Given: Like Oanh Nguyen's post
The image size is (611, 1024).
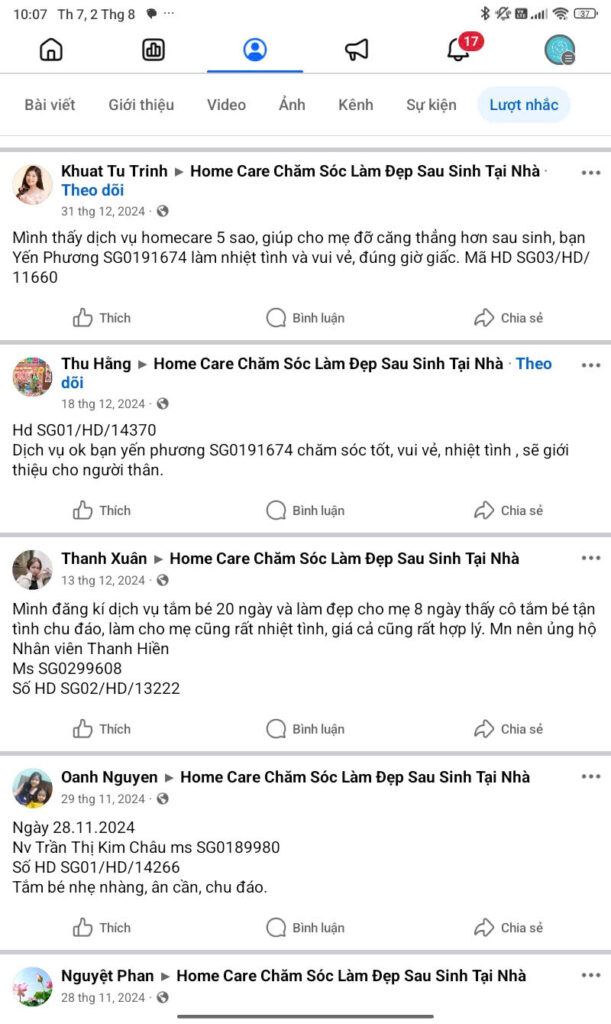Looking at the screenshot, I should coord(102,927).
